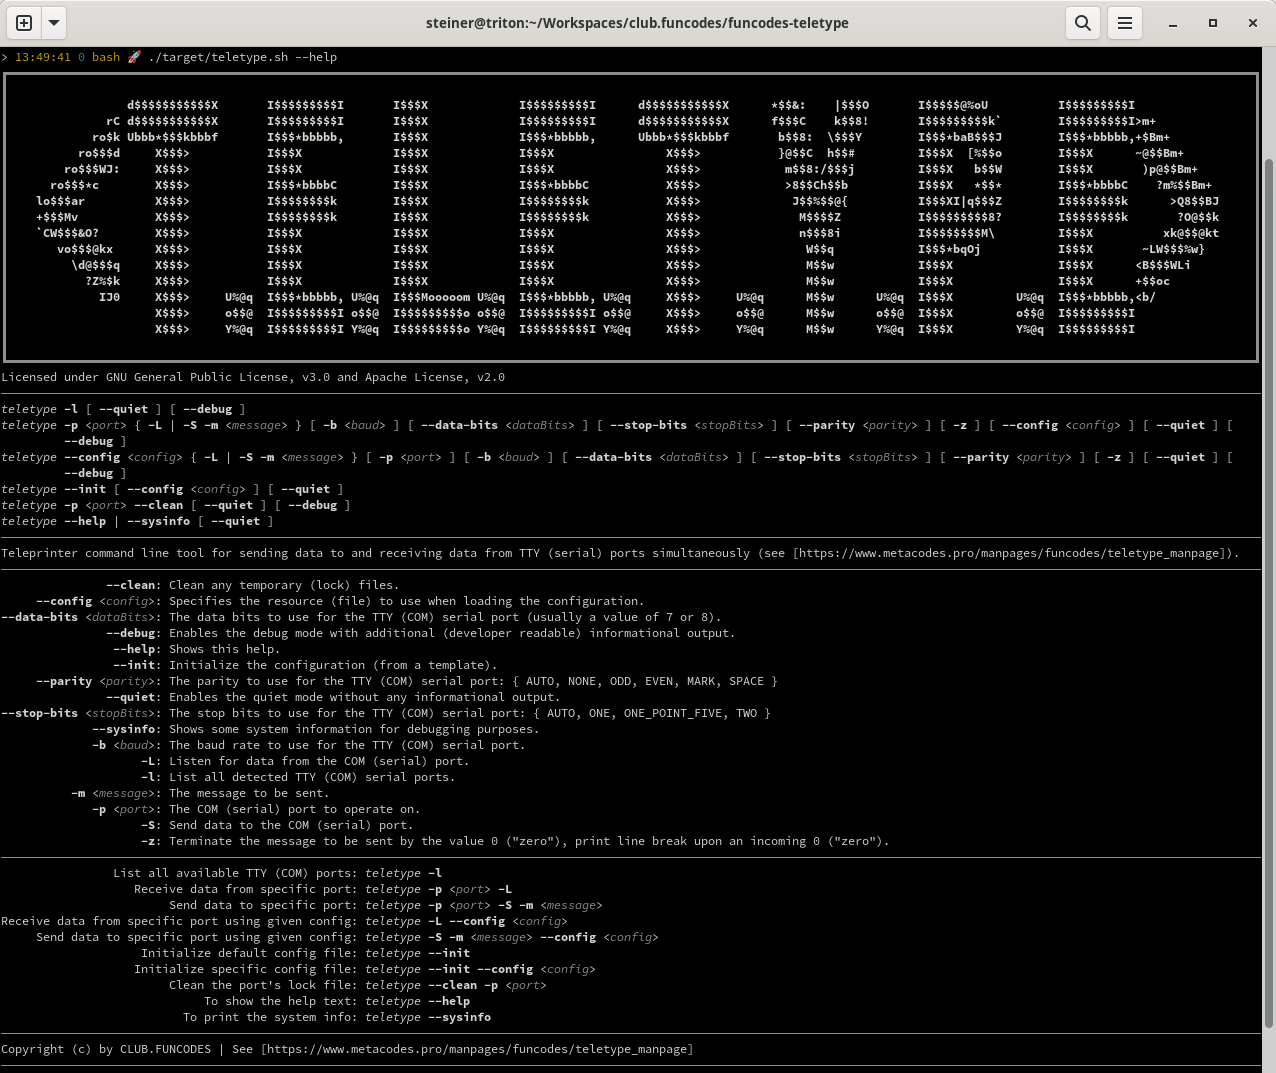Click 'To print the system info' example
This screenshot has height=1073, width=1276.
pos(337,1017)
